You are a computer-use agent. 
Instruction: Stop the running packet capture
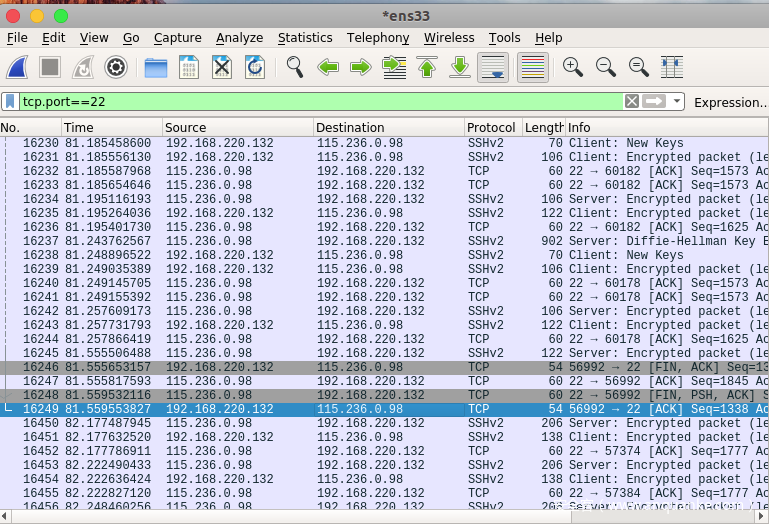coord(50,68)
